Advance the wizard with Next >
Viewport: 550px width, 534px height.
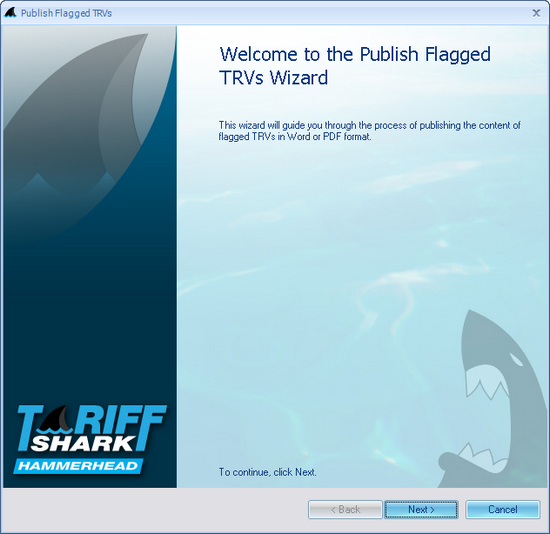(421, 509)
